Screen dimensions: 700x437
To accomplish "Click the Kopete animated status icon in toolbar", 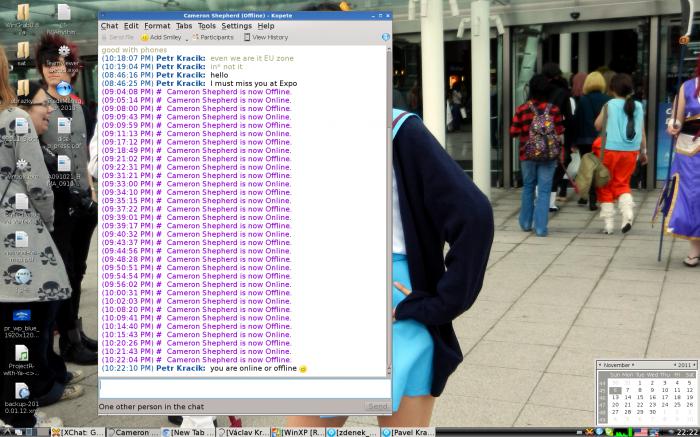I will tap(386, 37).
